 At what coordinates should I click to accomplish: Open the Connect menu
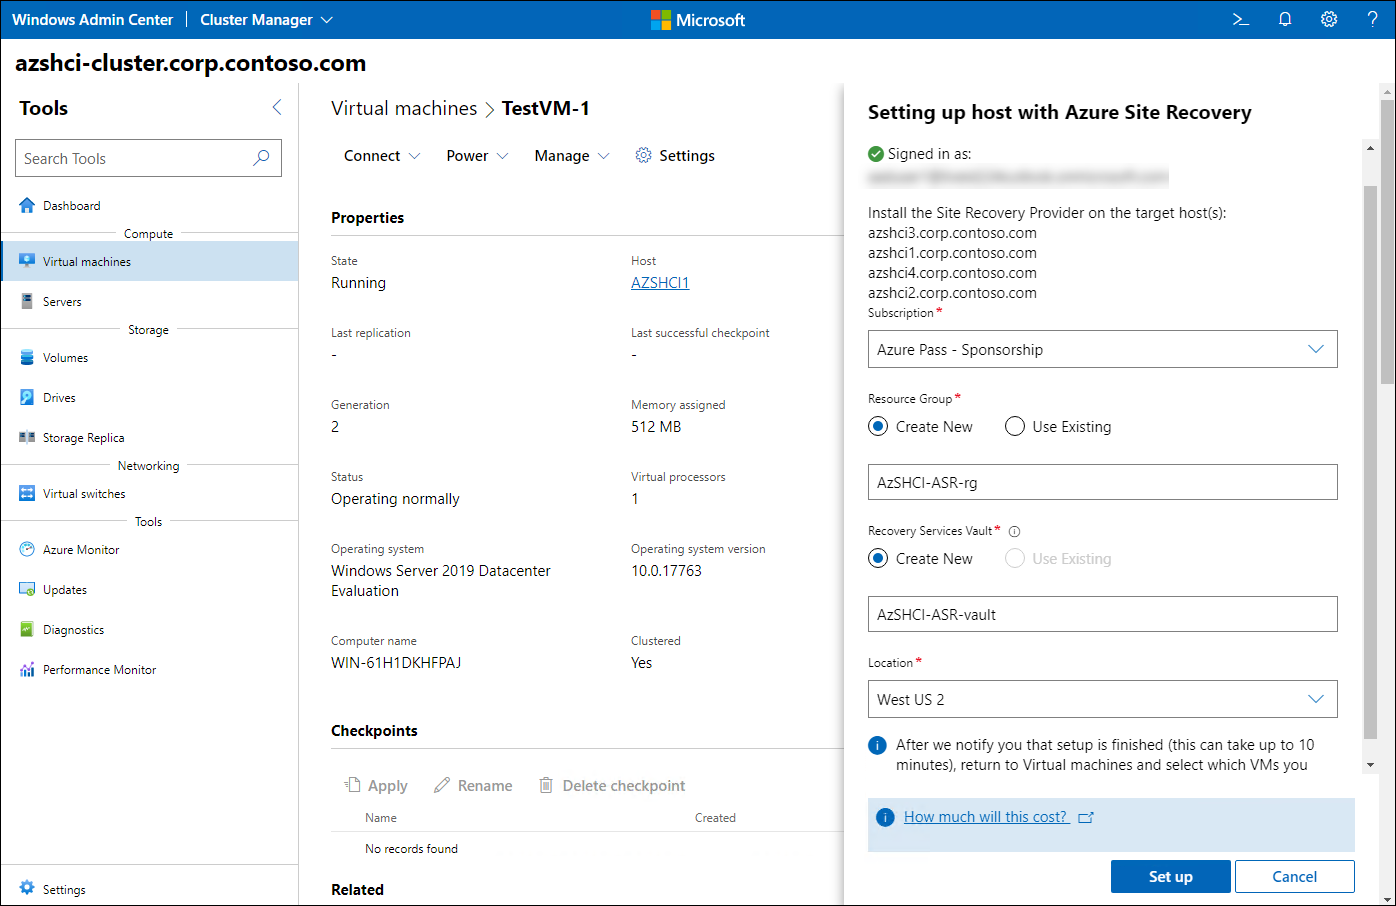point(382,155)
